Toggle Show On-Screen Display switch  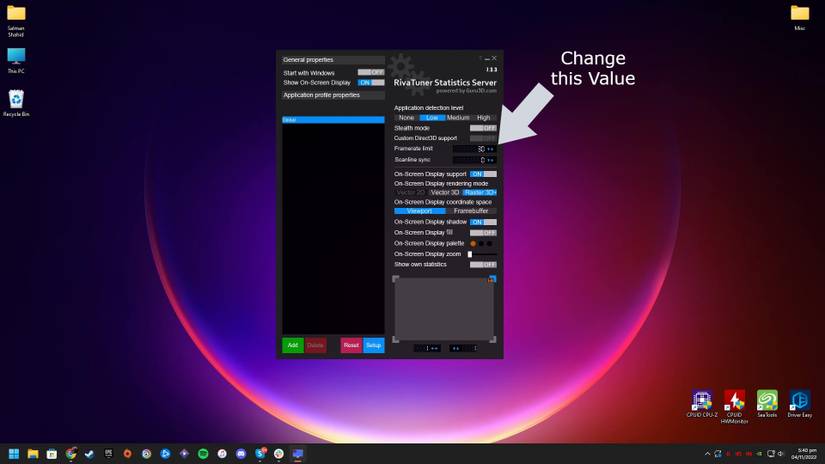(371, 83)
